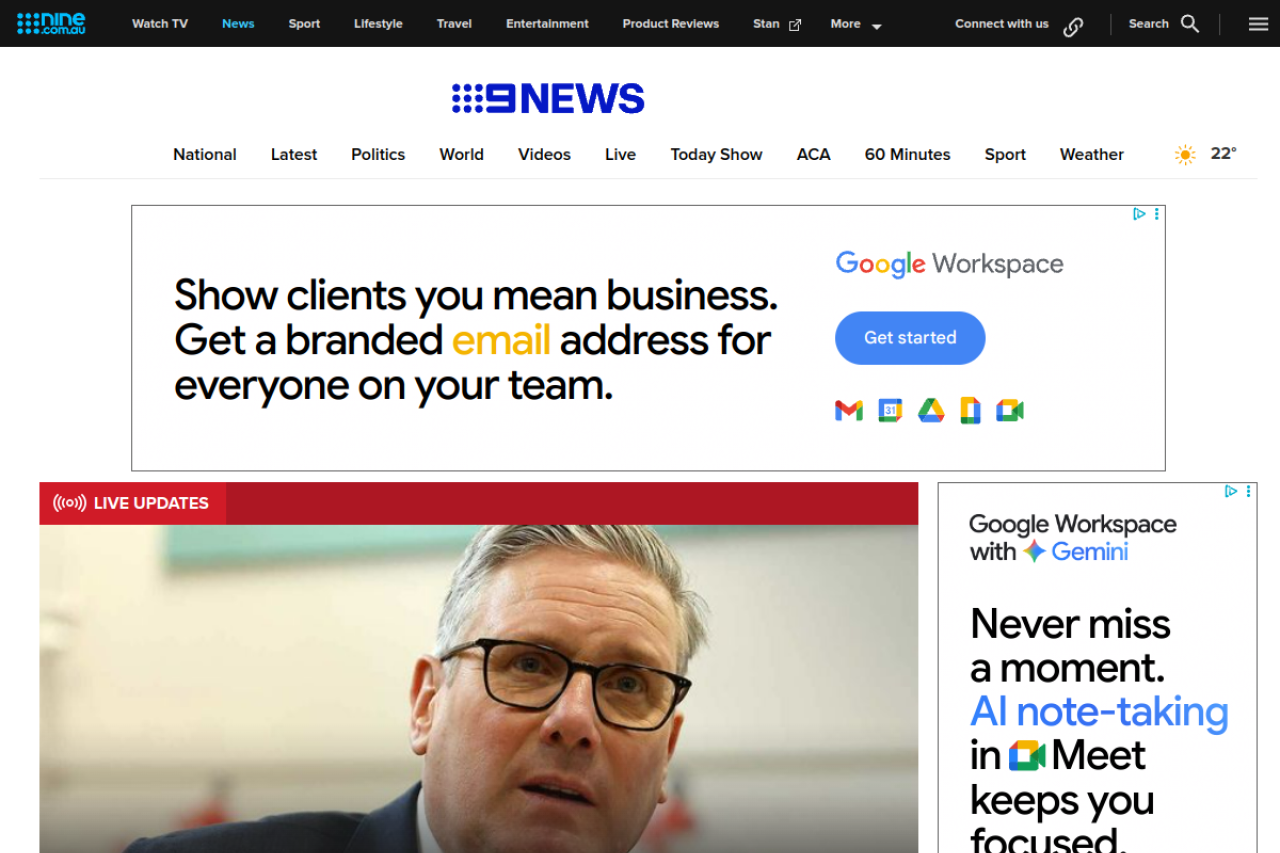The height and width of the screenshot is (853, 1280).
Task: Open the Watch TV link
Action: [x=160, y=24]
